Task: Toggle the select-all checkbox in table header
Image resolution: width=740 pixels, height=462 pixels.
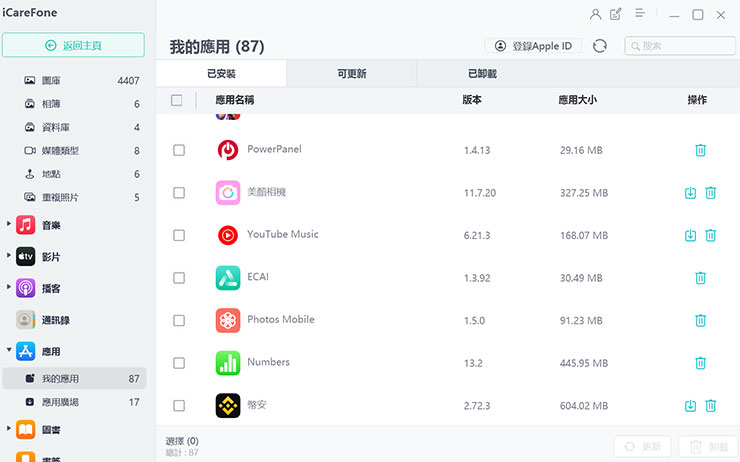Action: tap(177, 100)
